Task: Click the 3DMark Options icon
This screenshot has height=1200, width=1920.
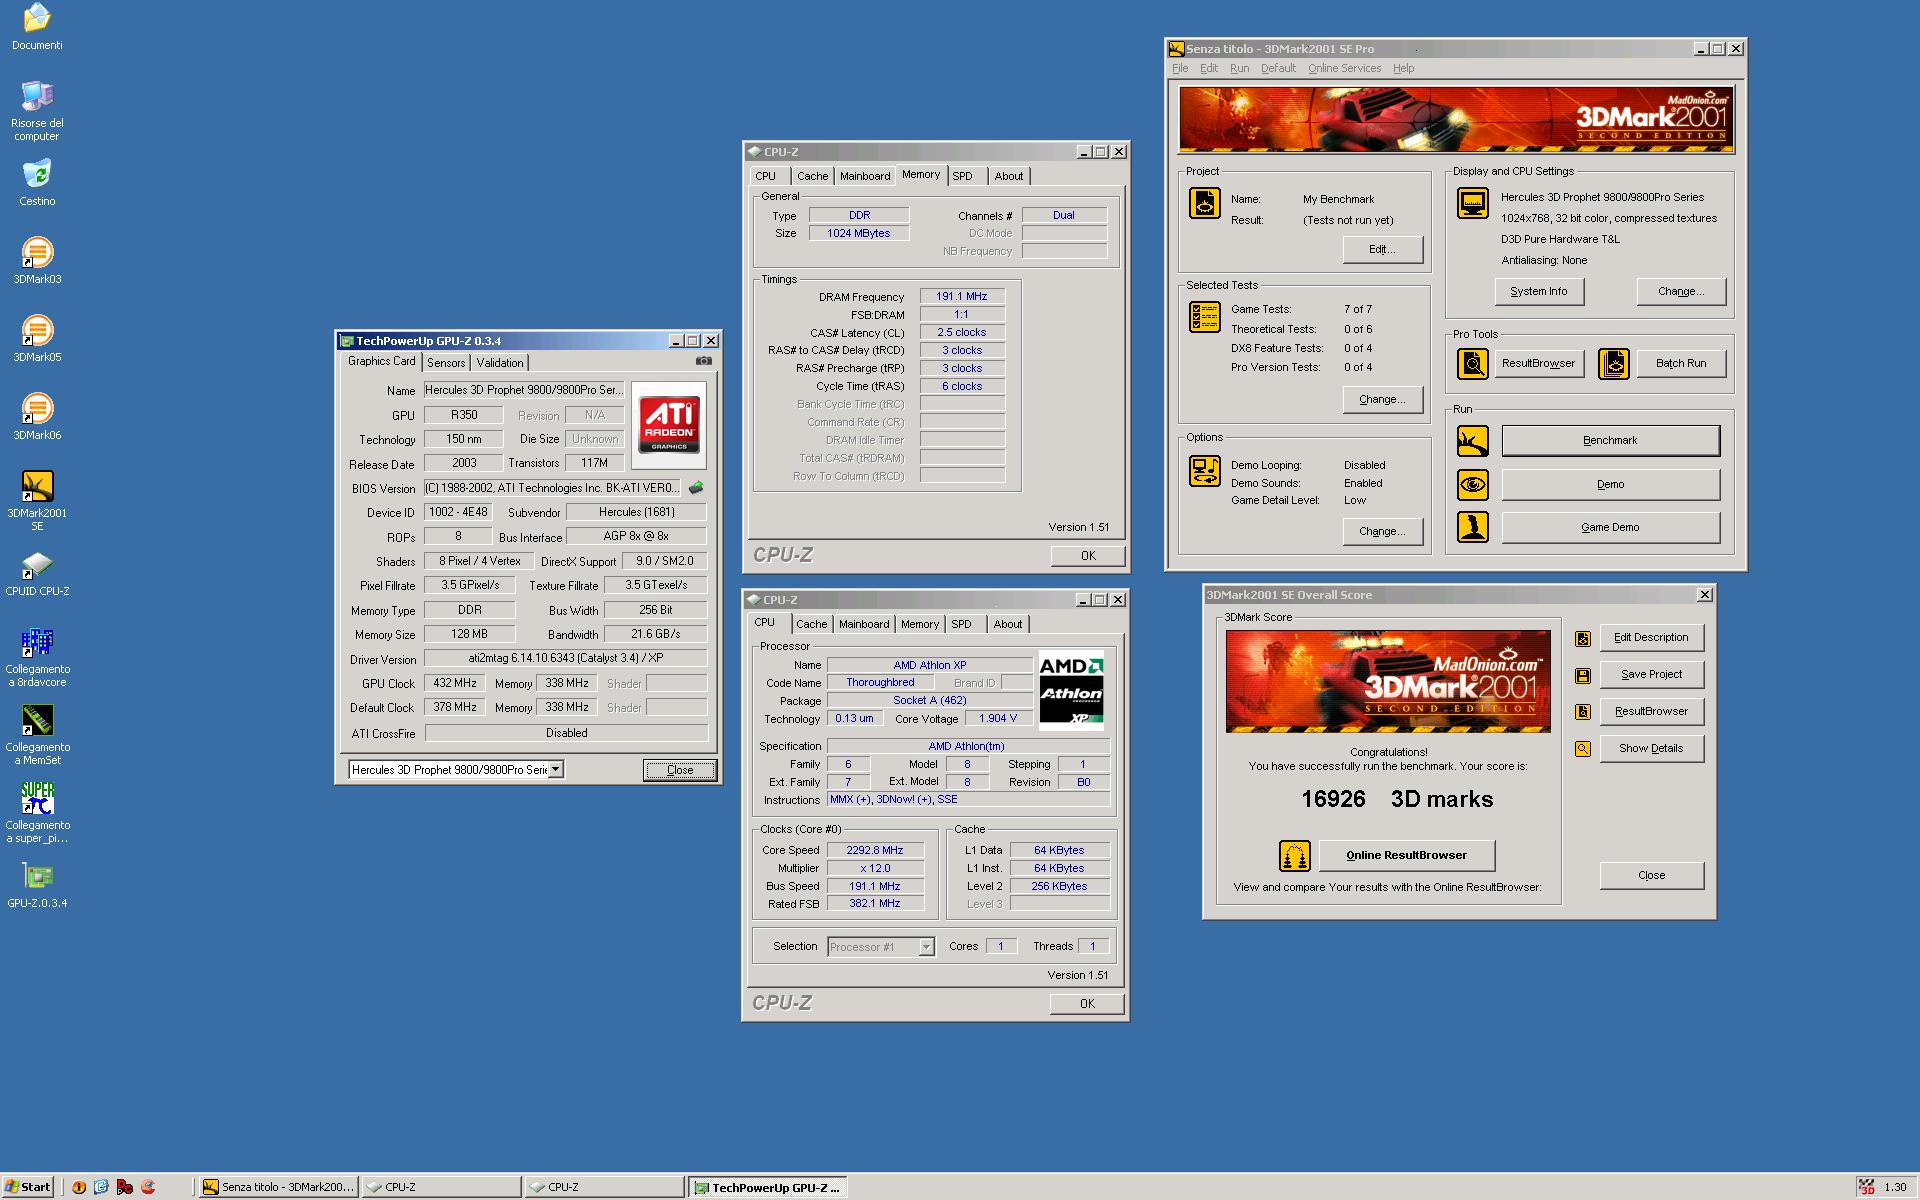Action: coord(1204,471)
